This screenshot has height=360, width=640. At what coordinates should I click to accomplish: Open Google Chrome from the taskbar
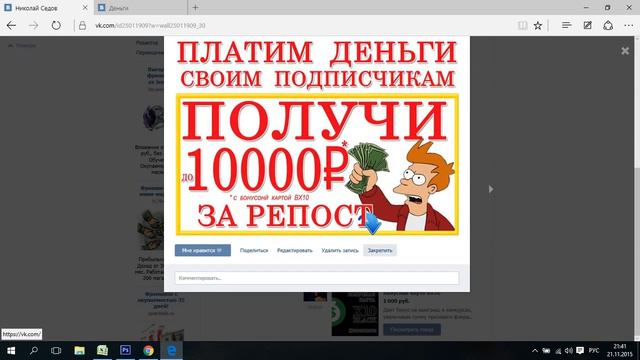point(148,351)
